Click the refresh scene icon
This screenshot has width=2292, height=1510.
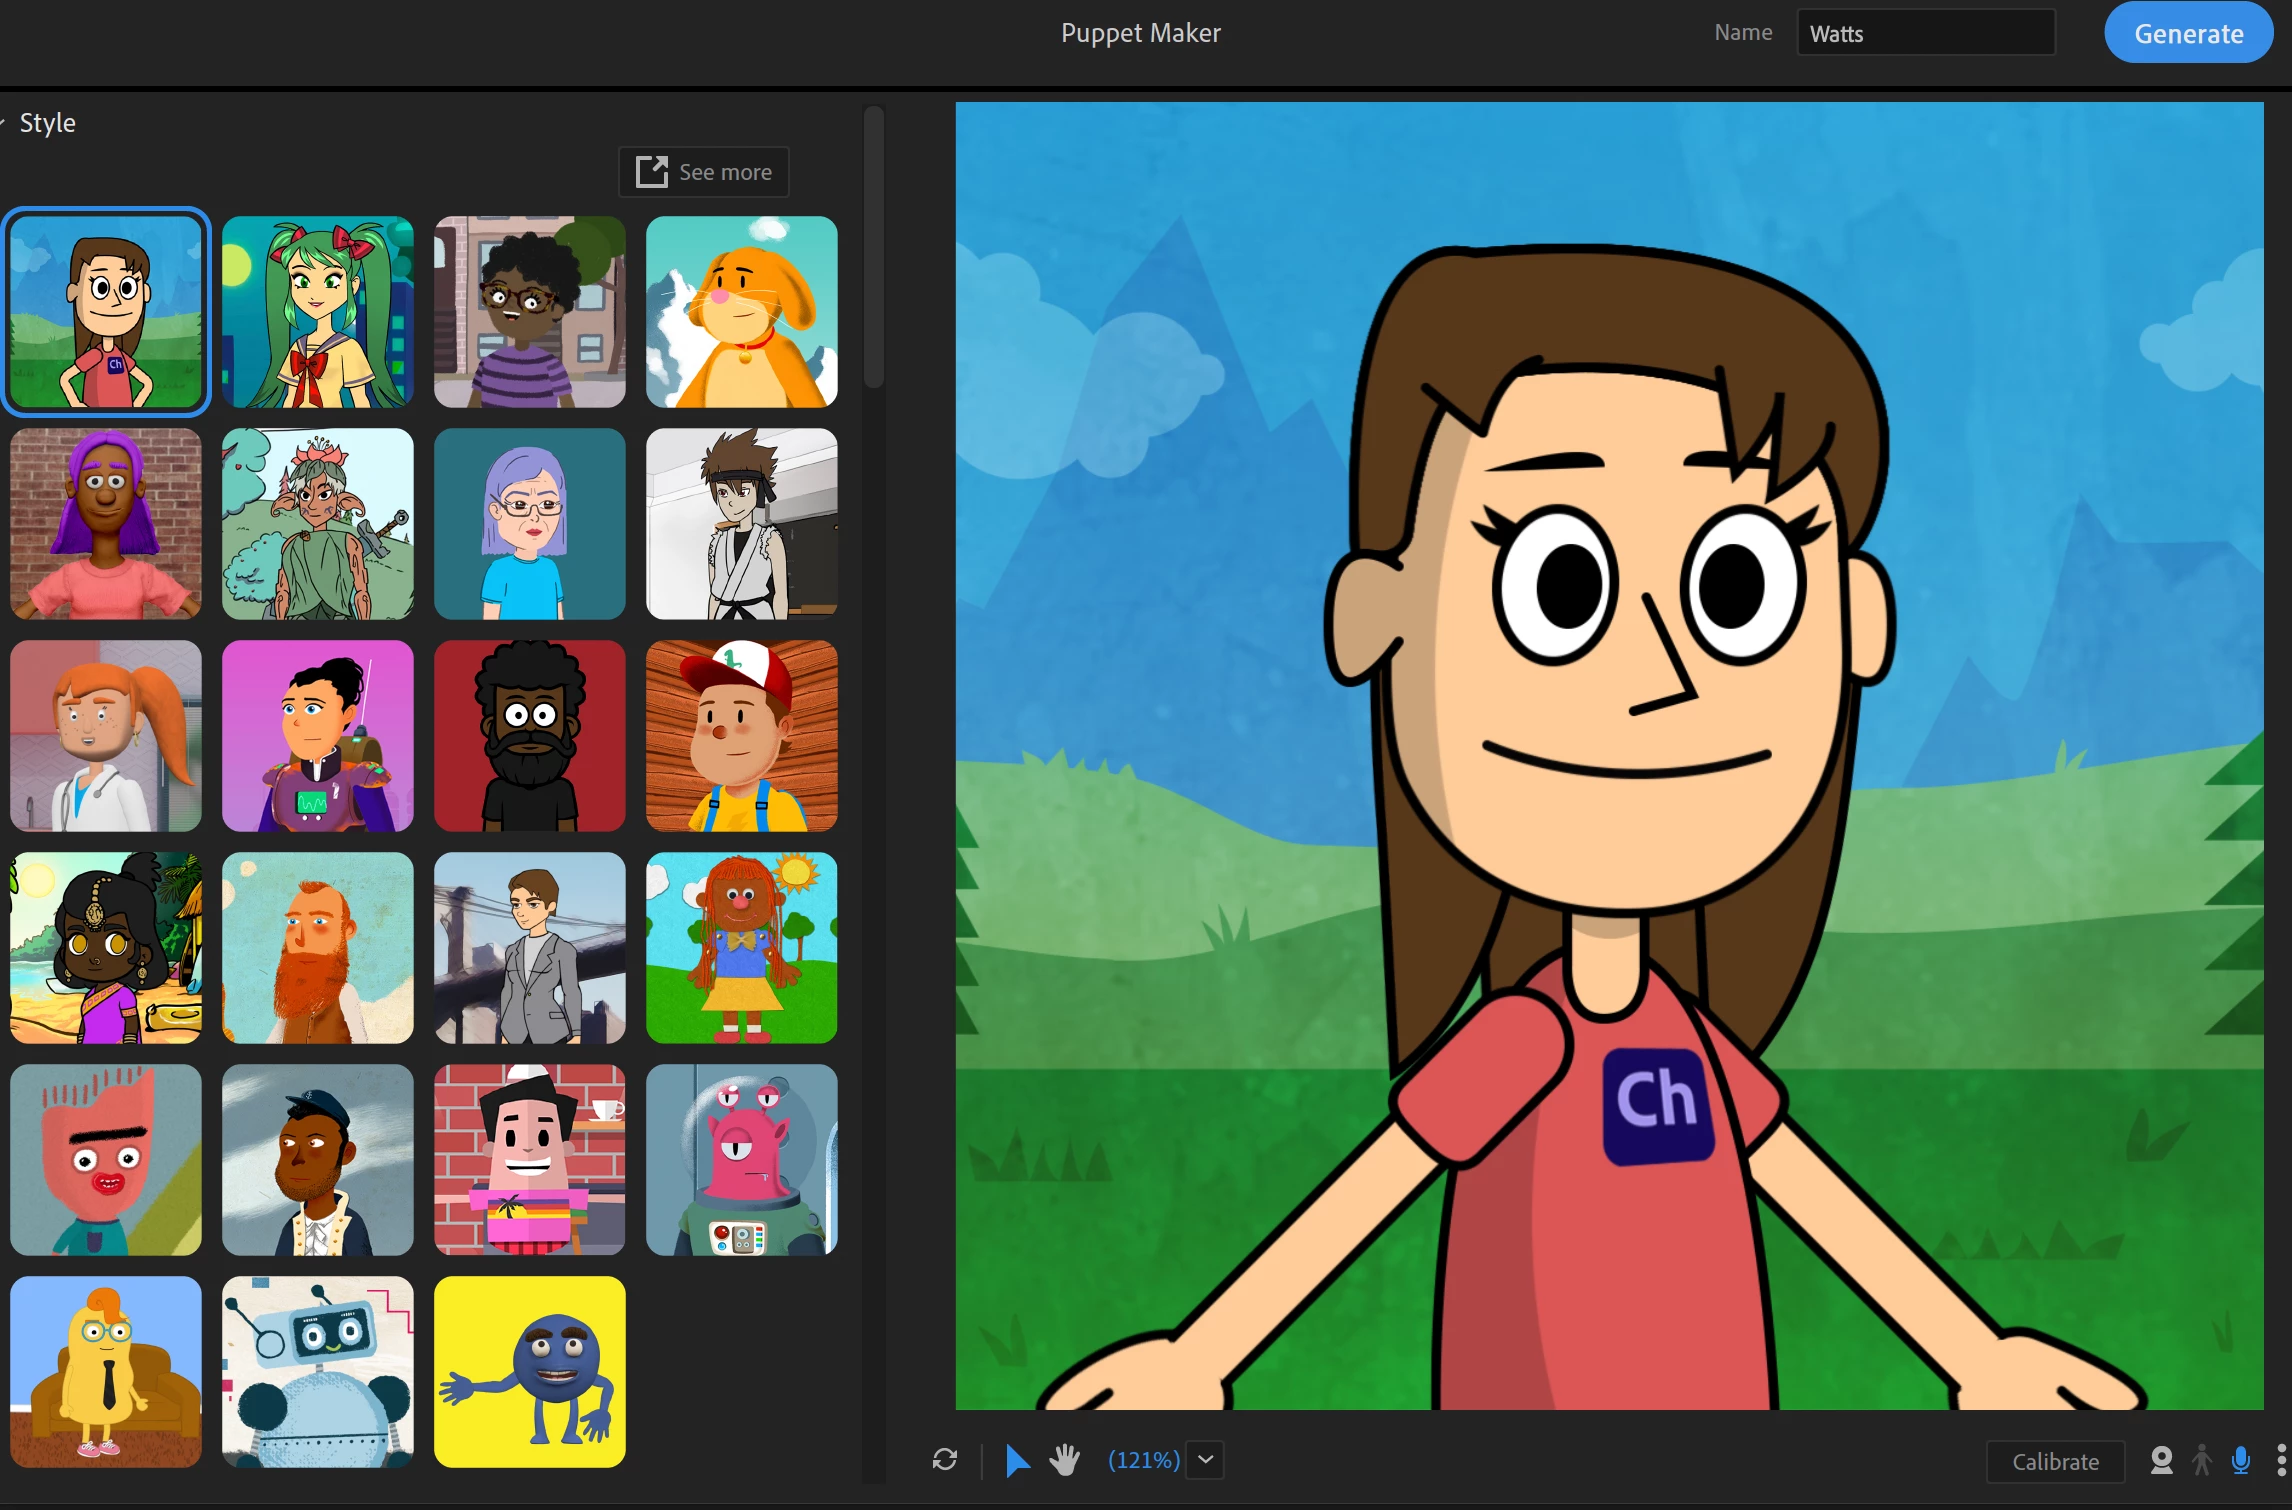944,1460
